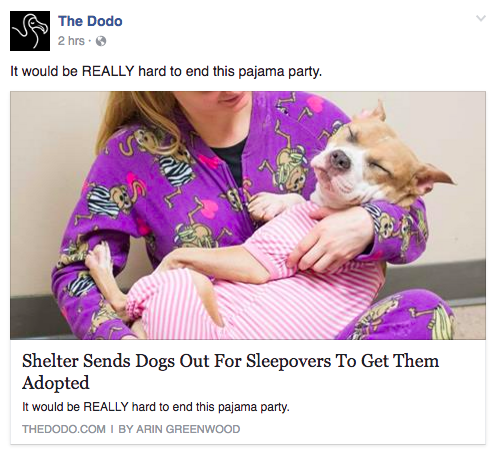Viewport: 497px width, 455px height.
Task: Expand the post options chevron arrow
Action: [x=481, y=18]
